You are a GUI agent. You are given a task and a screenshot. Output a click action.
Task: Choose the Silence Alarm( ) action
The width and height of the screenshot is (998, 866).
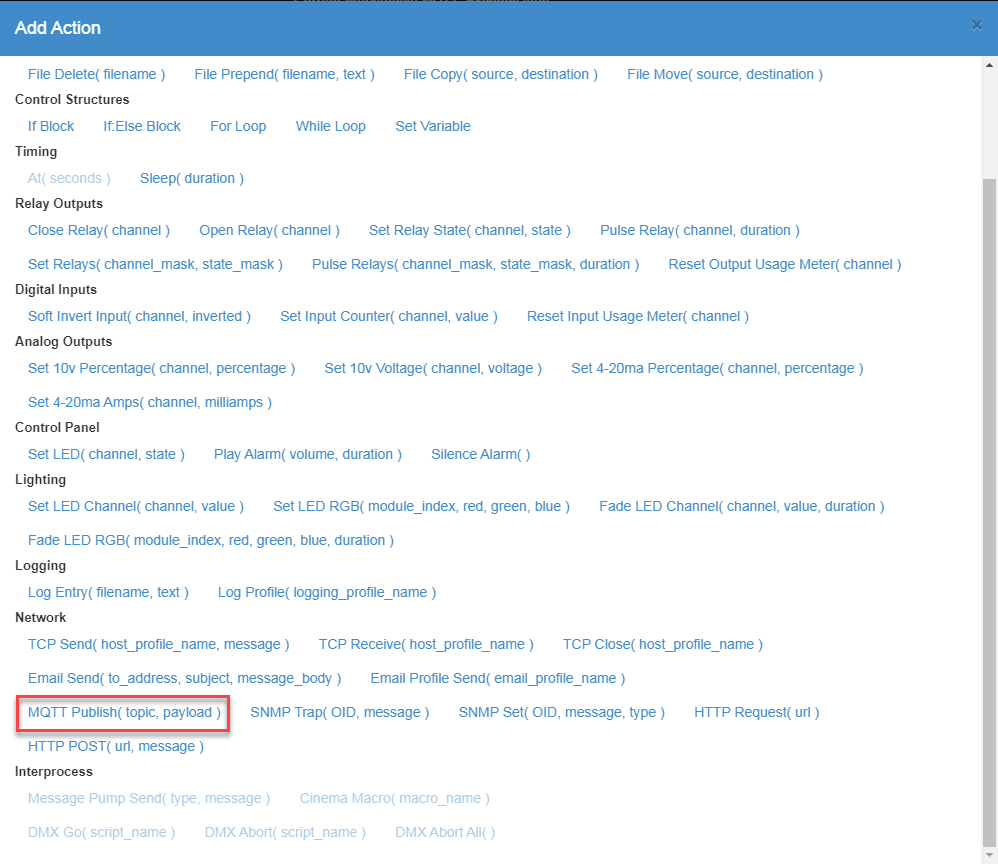481,454
